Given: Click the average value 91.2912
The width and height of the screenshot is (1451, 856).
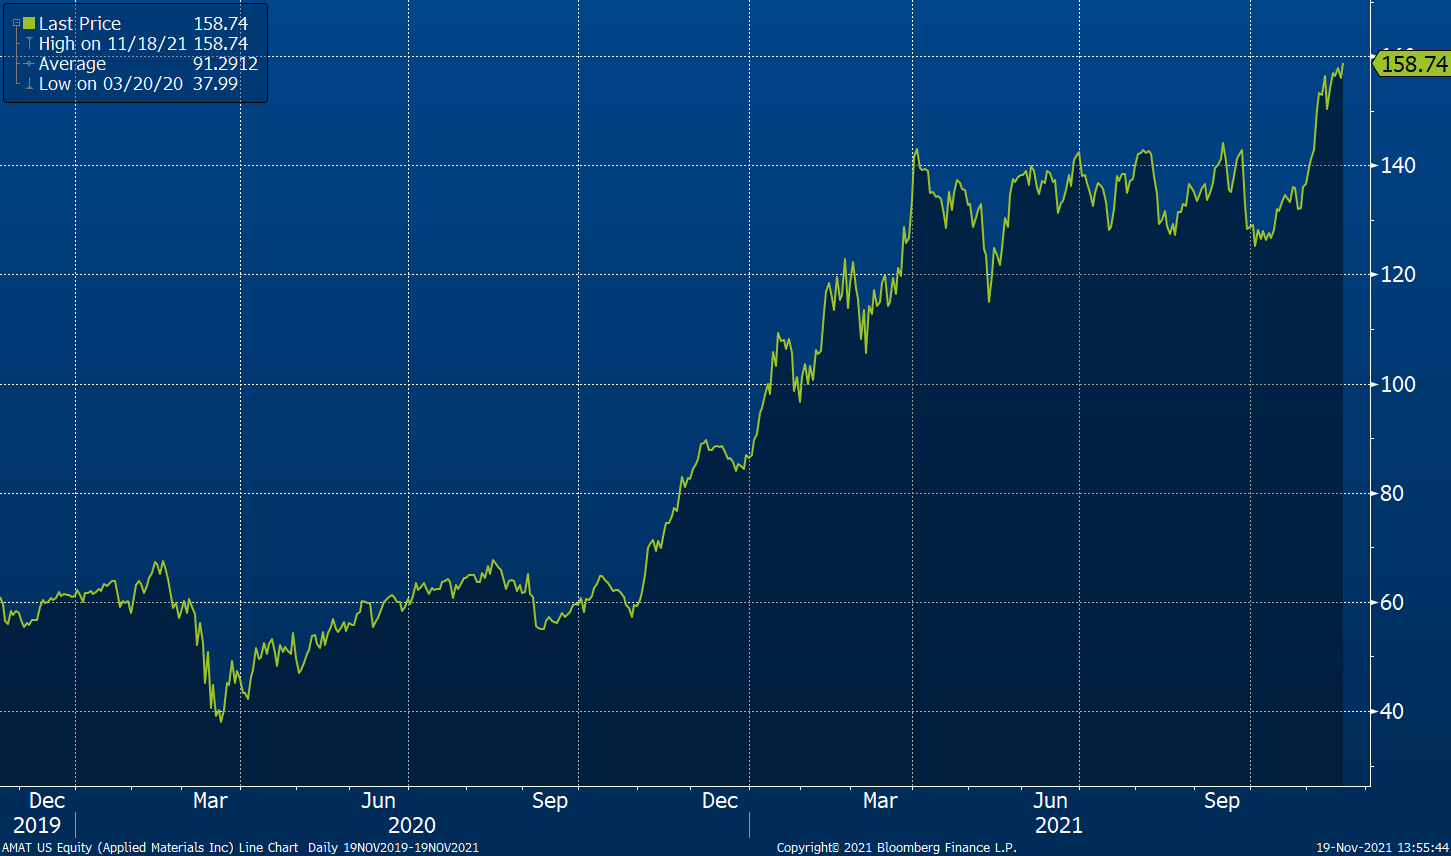Looking at the screenshot, I should [x=226, y=64].
